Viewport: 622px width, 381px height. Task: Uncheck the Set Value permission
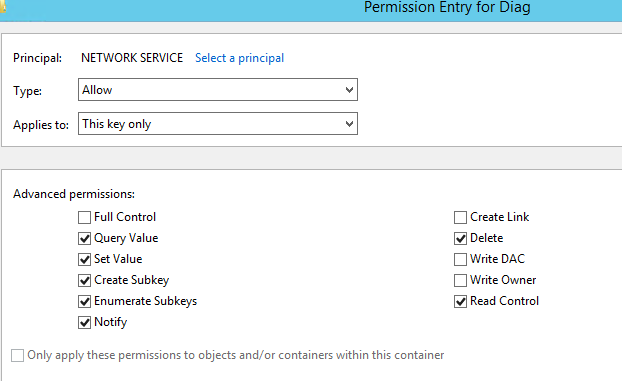[84, 260]
